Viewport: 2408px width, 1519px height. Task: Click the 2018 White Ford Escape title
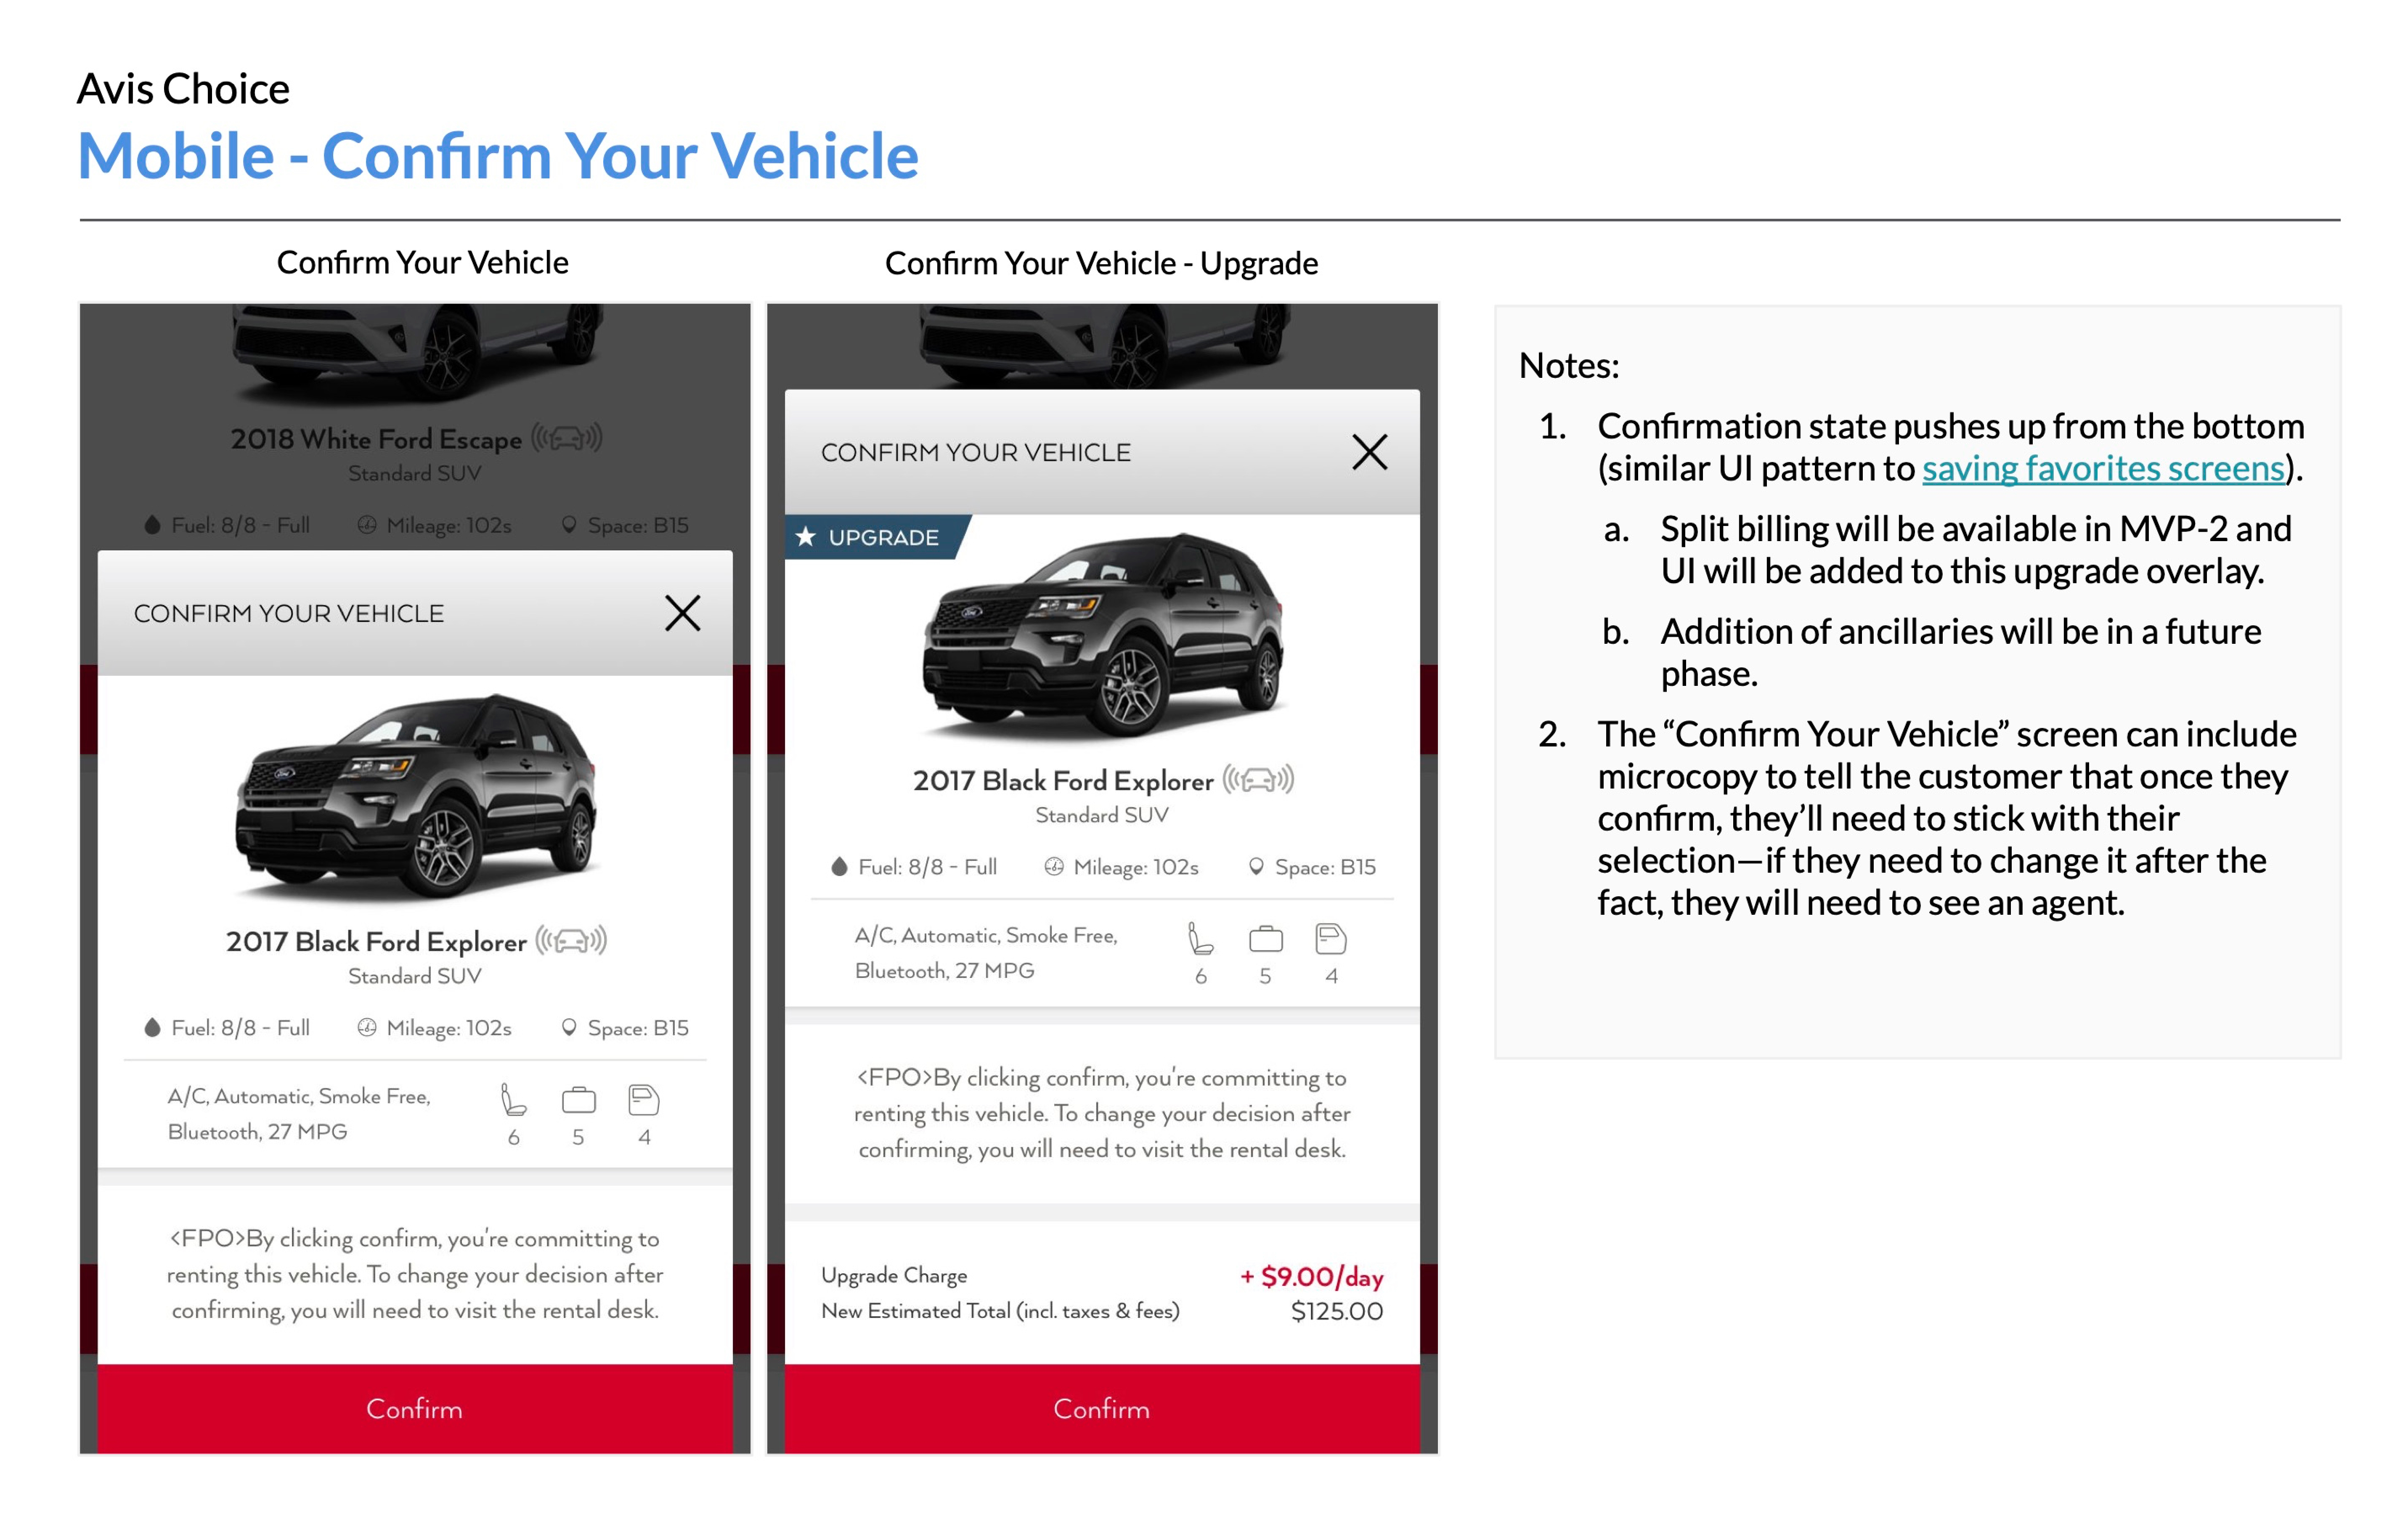click(x=376, y=439)
